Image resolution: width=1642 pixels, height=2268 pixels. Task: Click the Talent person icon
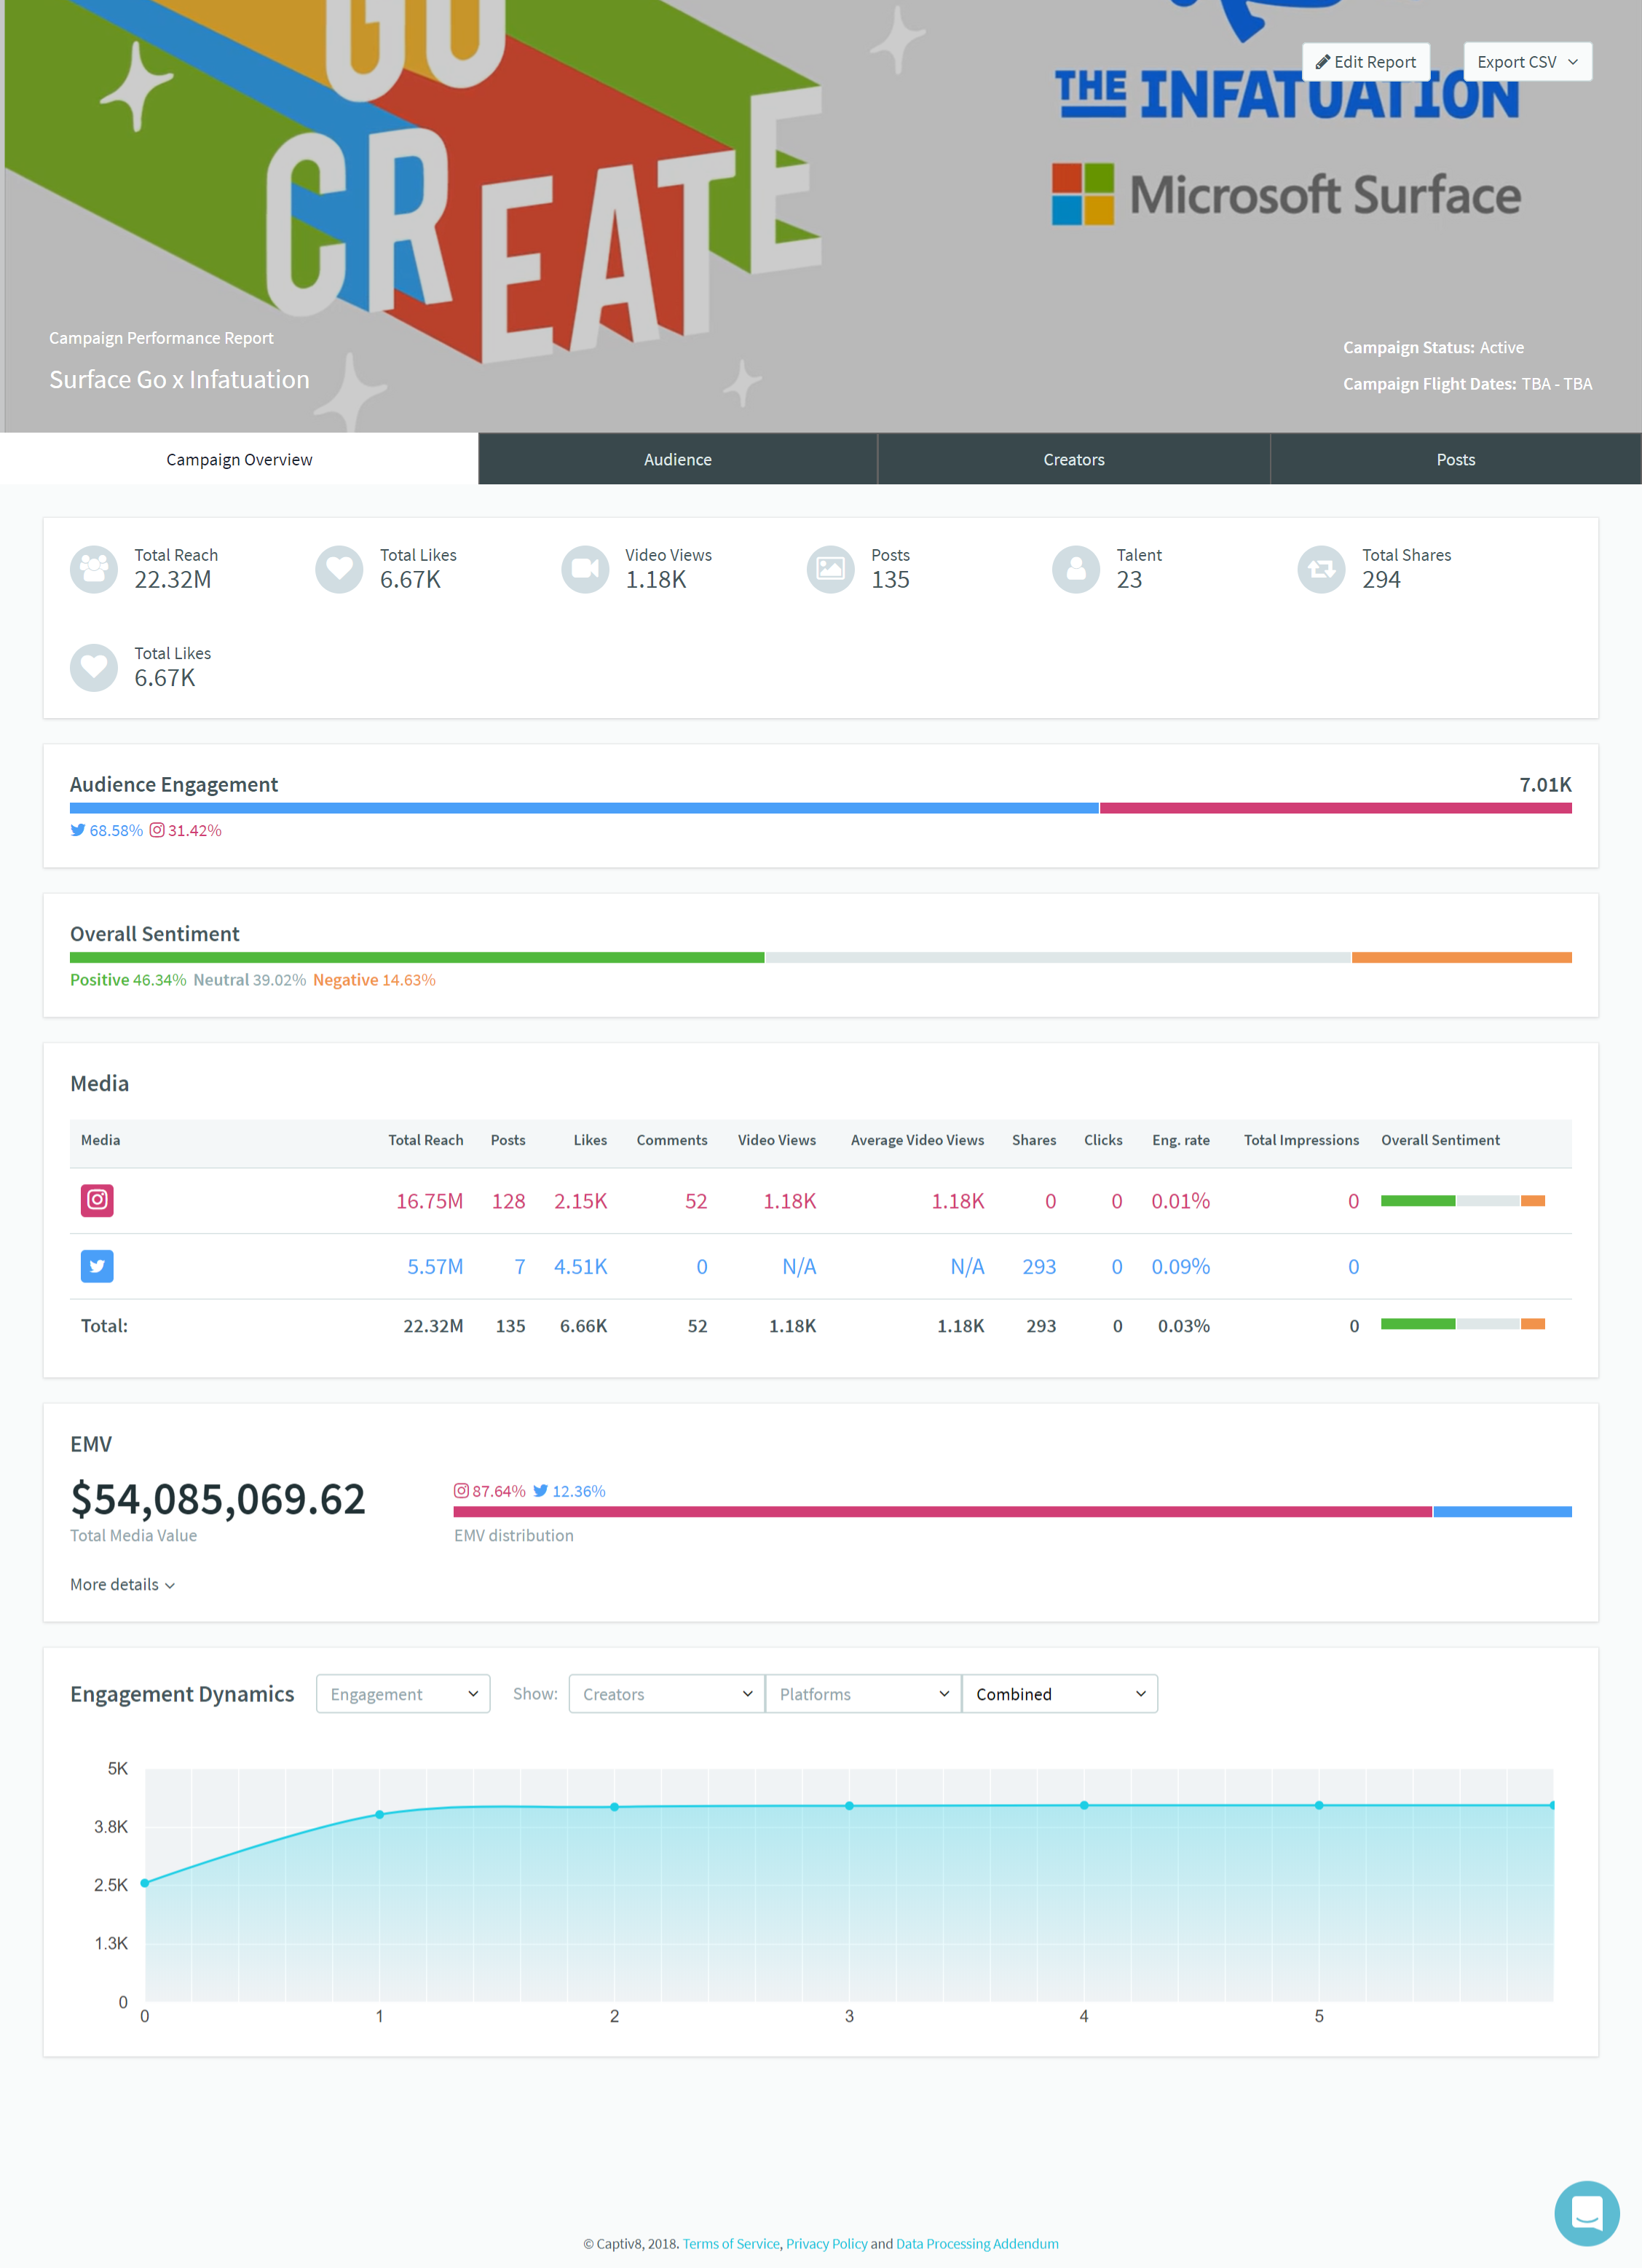1076,569
